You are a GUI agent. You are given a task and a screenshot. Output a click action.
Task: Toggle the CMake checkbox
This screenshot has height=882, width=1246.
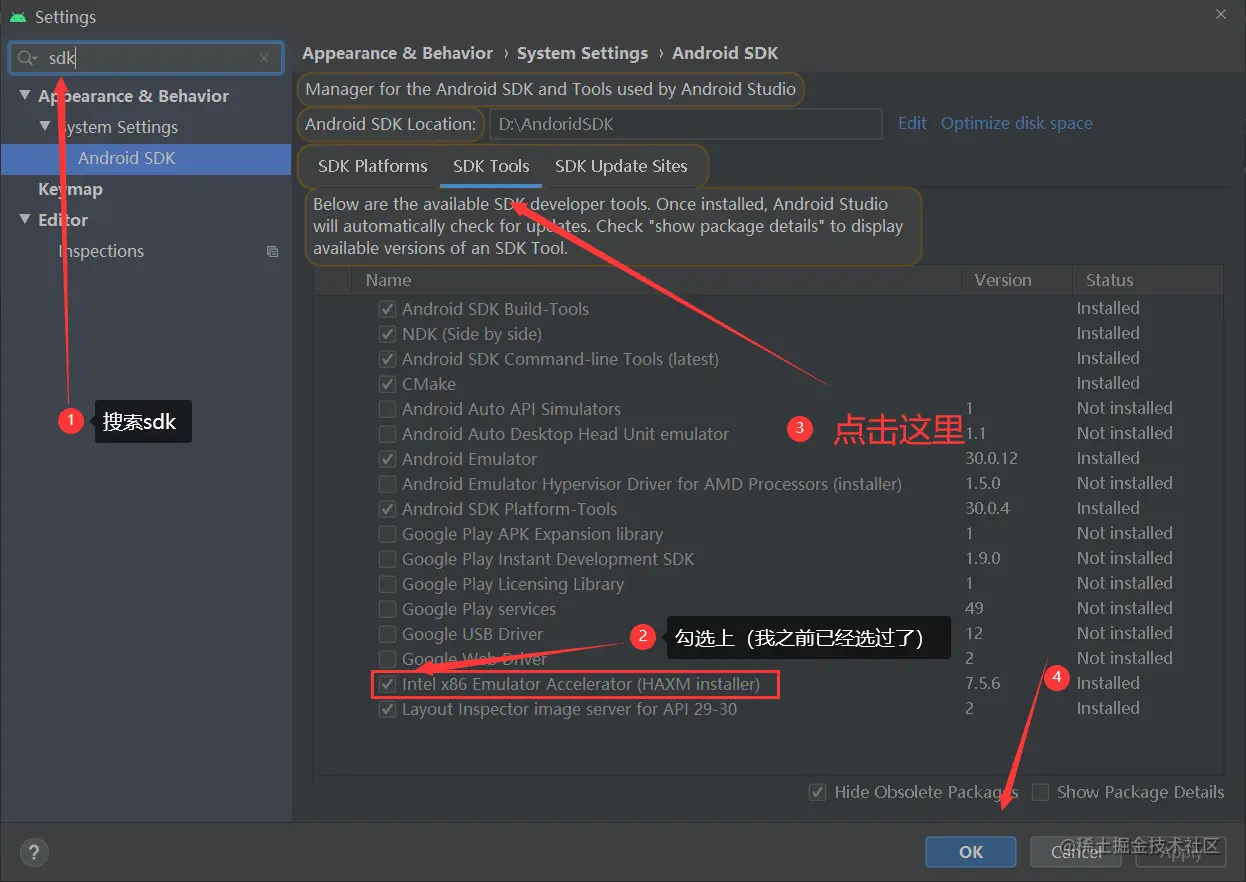click(x=387, y=384)
